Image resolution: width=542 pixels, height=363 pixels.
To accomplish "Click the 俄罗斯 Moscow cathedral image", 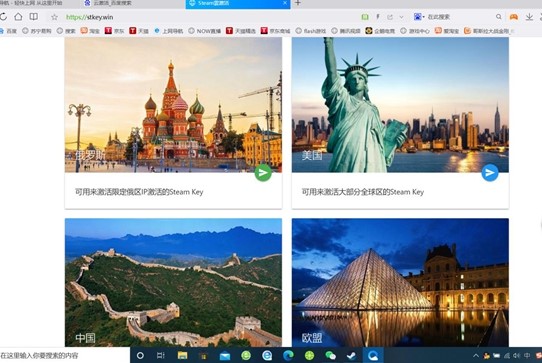I will (173, 105).
